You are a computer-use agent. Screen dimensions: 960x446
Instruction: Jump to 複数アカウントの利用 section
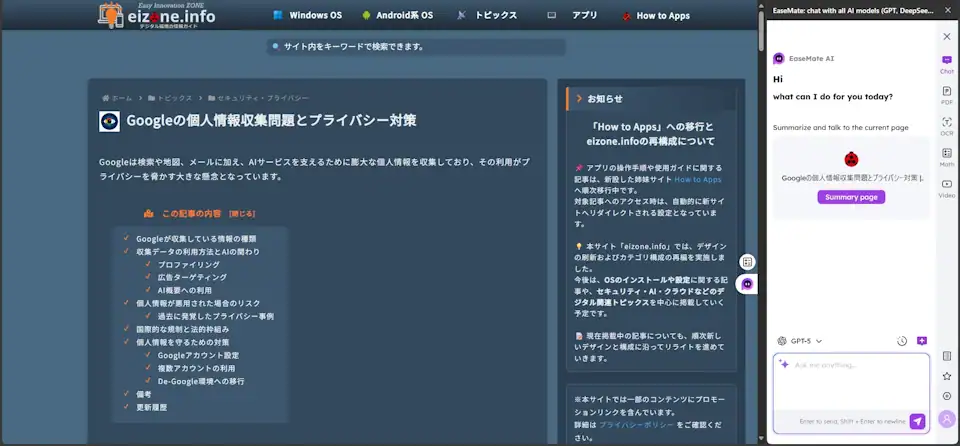196,368
